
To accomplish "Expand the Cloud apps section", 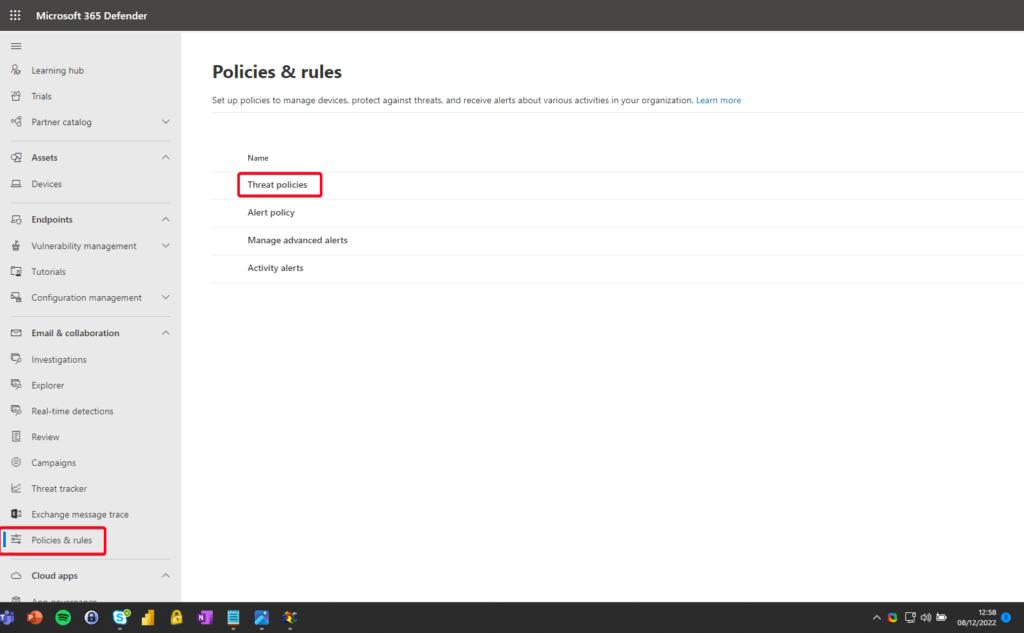I will [x=166, y=575].
